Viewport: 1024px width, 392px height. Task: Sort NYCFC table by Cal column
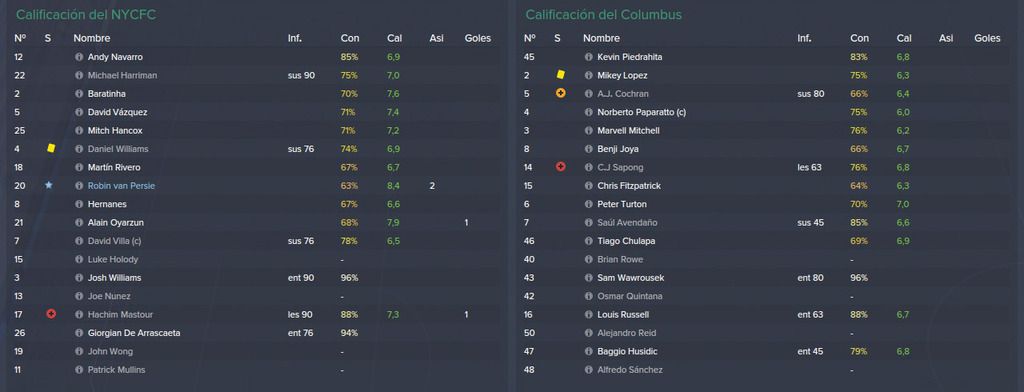pos(394,39)
